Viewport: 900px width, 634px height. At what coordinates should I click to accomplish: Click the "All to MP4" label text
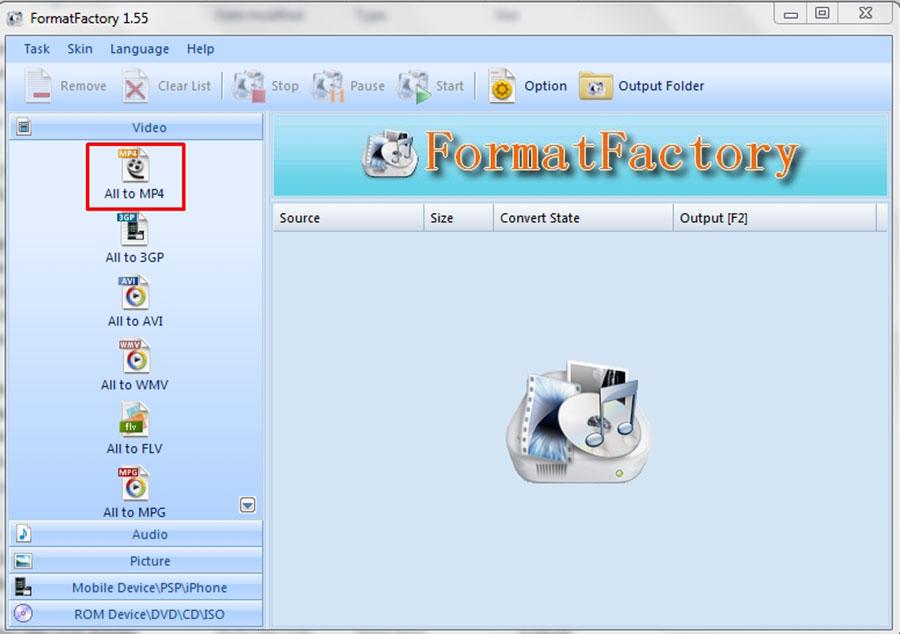[x=134, y=194]
